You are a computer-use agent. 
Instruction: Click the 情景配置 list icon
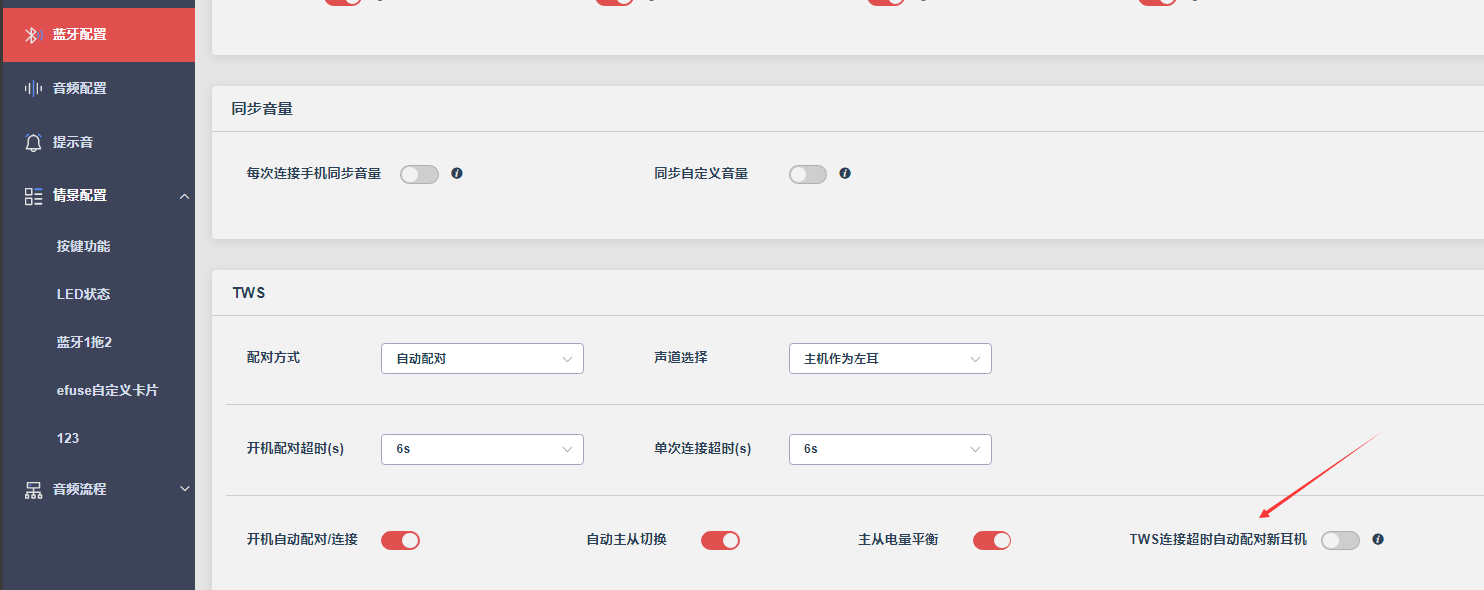pos(33,196)
